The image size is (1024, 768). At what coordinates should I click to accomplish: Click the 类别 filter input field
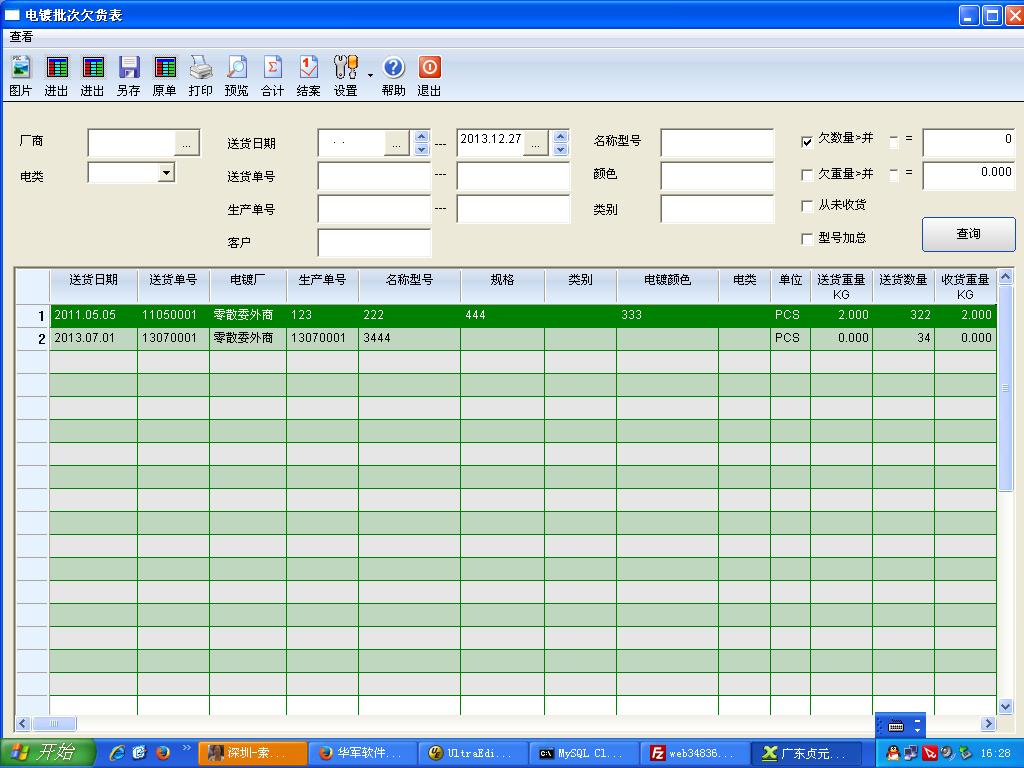(717, 209)
